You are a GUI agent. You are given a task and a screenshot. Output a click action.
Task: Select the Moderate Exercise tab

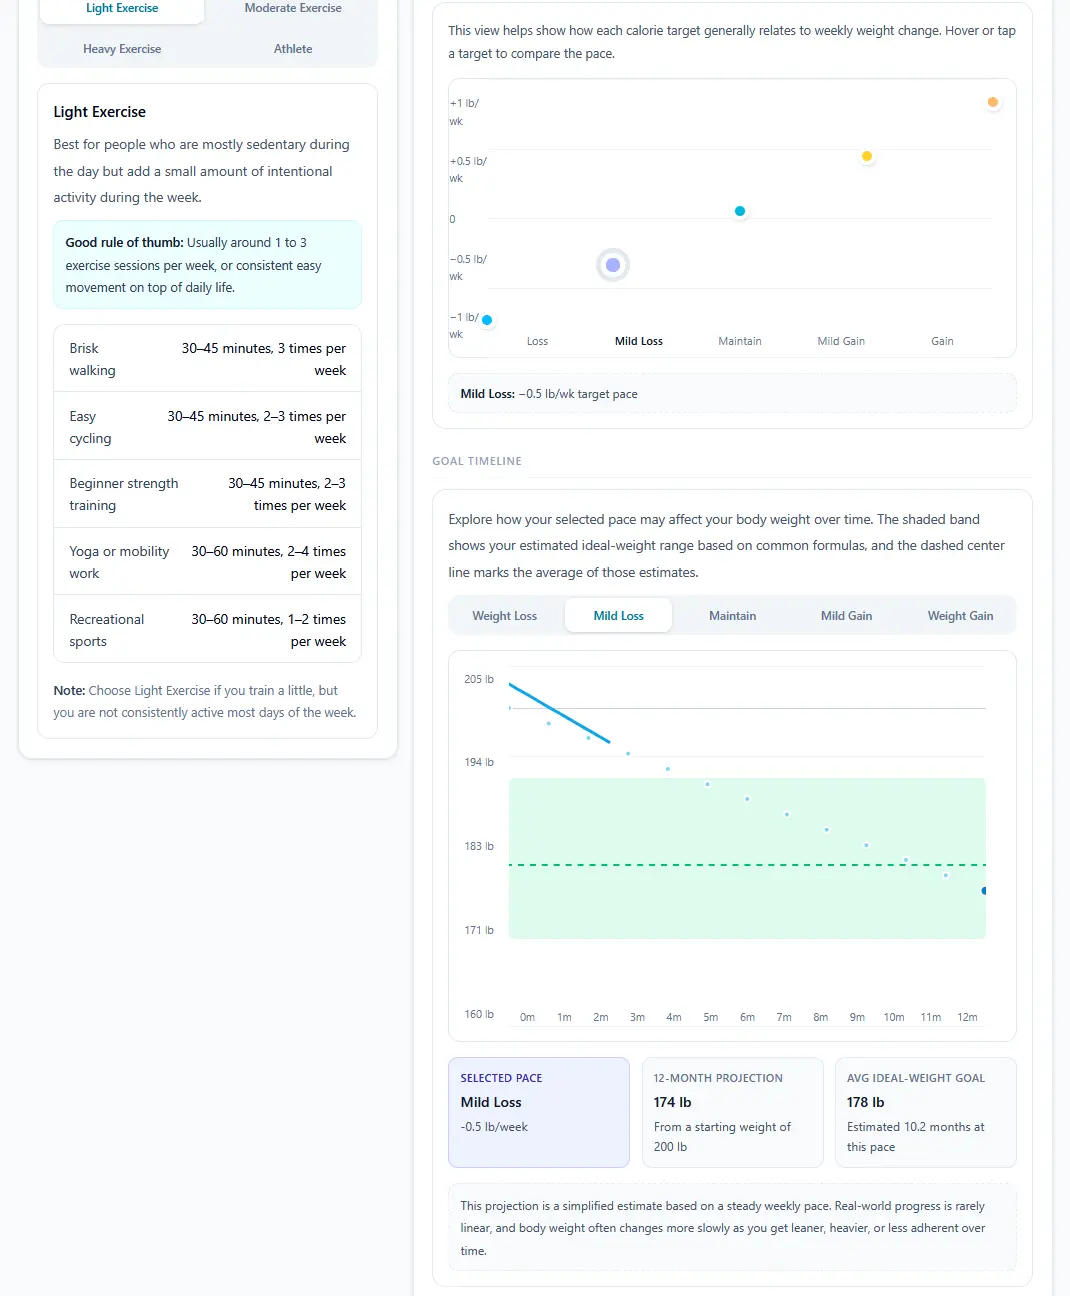click(x=293, y=9)
